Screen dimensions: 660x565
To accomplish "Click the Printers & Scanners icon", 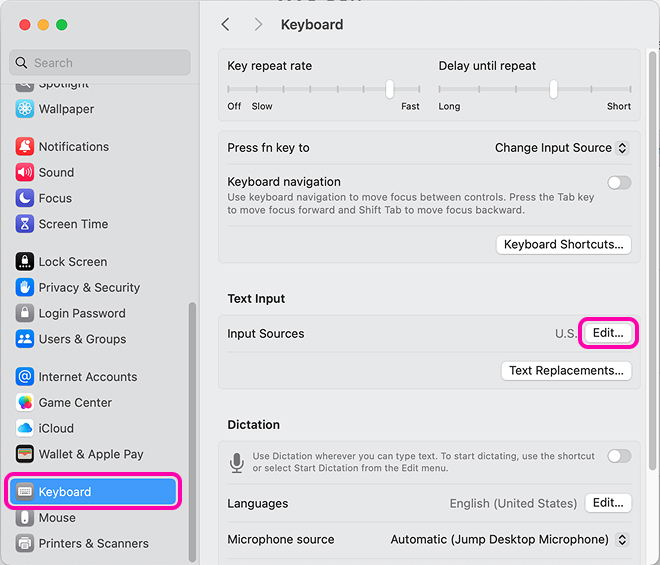I will pos(25,543).
